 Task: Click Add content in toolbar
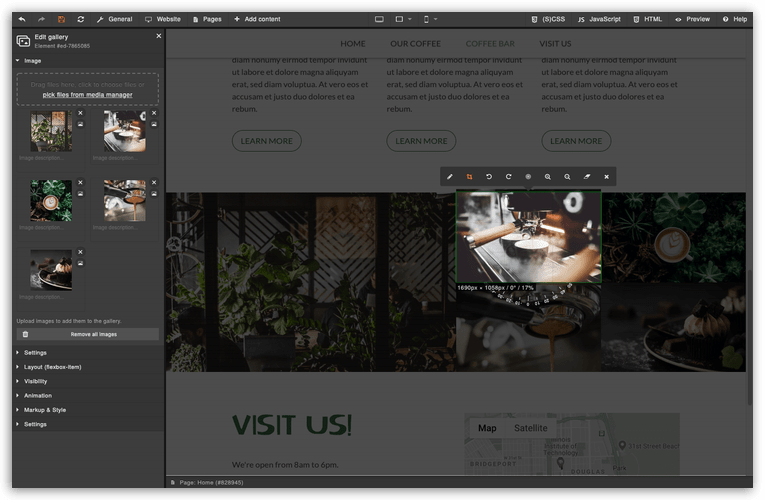coord(257,19)
